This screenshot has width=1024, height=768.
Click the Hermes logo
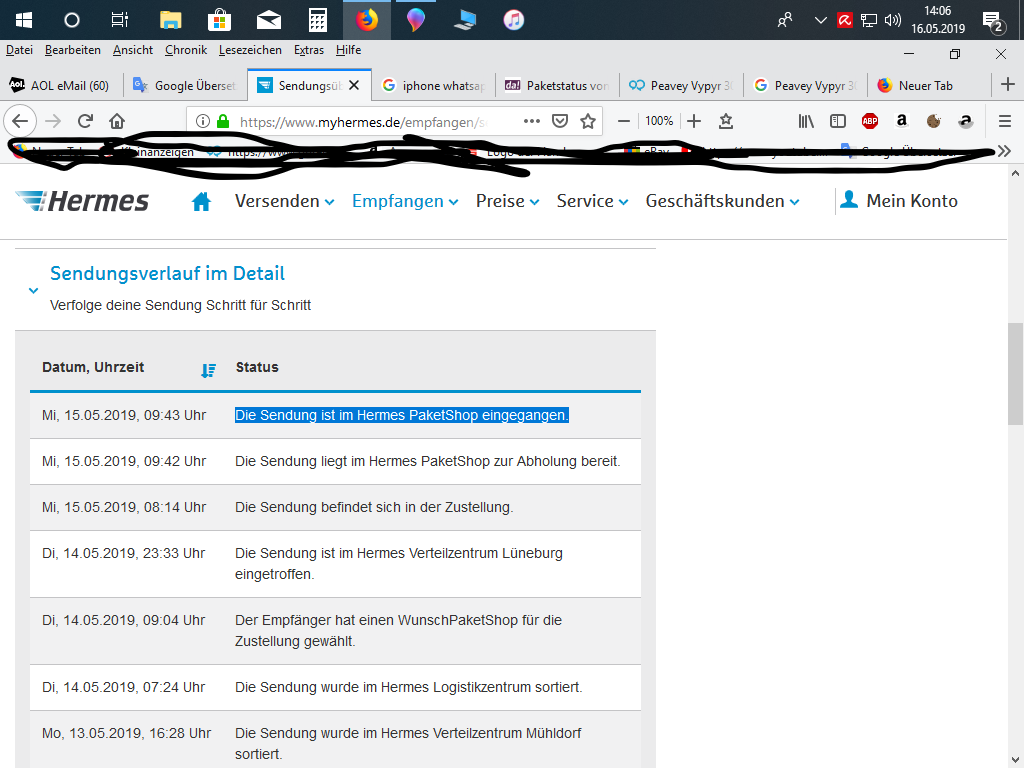(82, 201)
